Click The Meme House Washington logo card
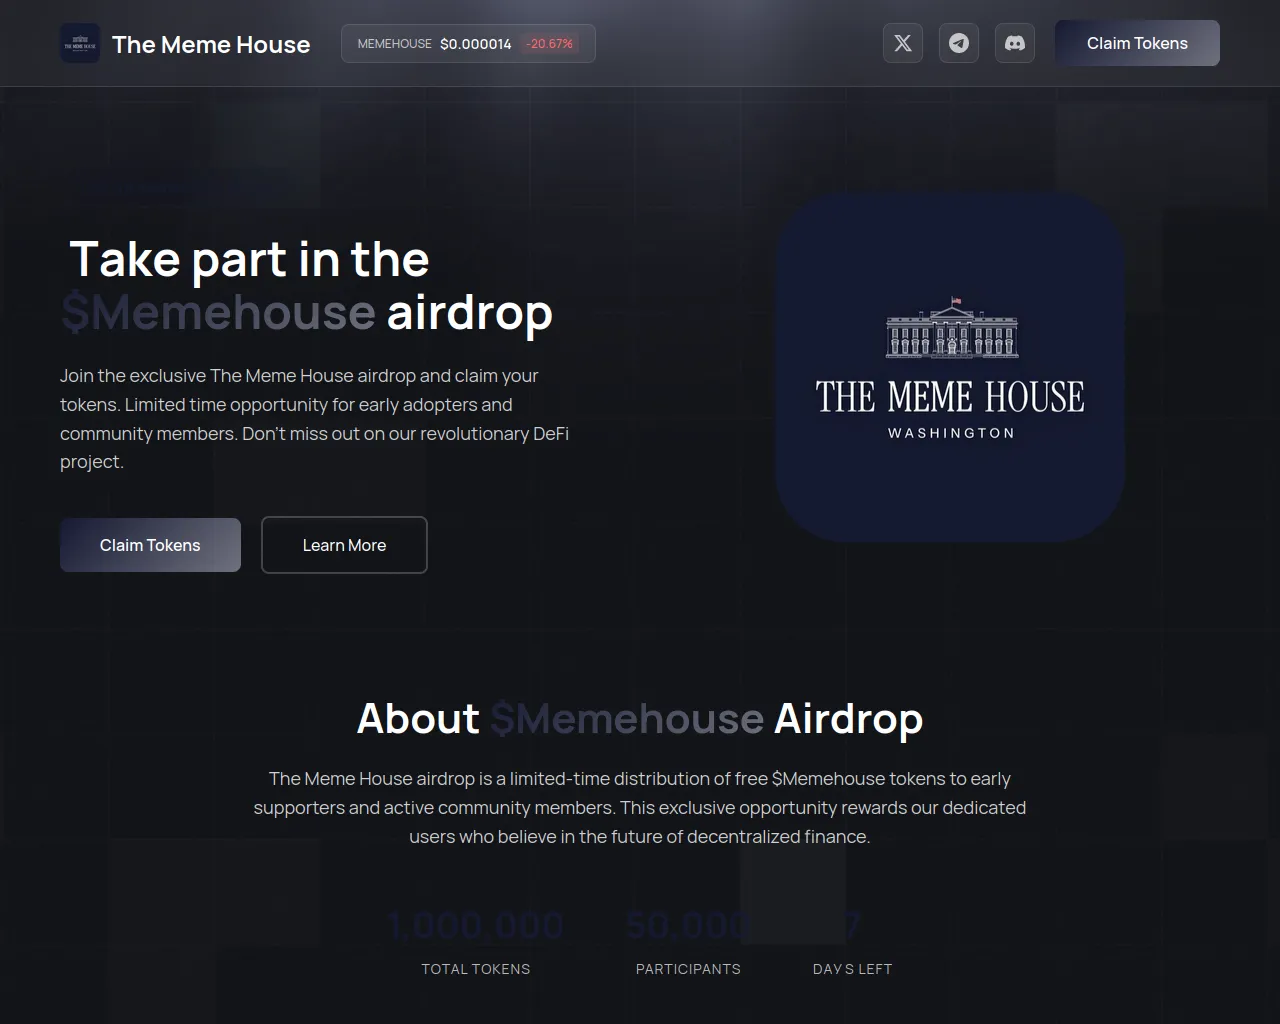 (x=950, y=367)
